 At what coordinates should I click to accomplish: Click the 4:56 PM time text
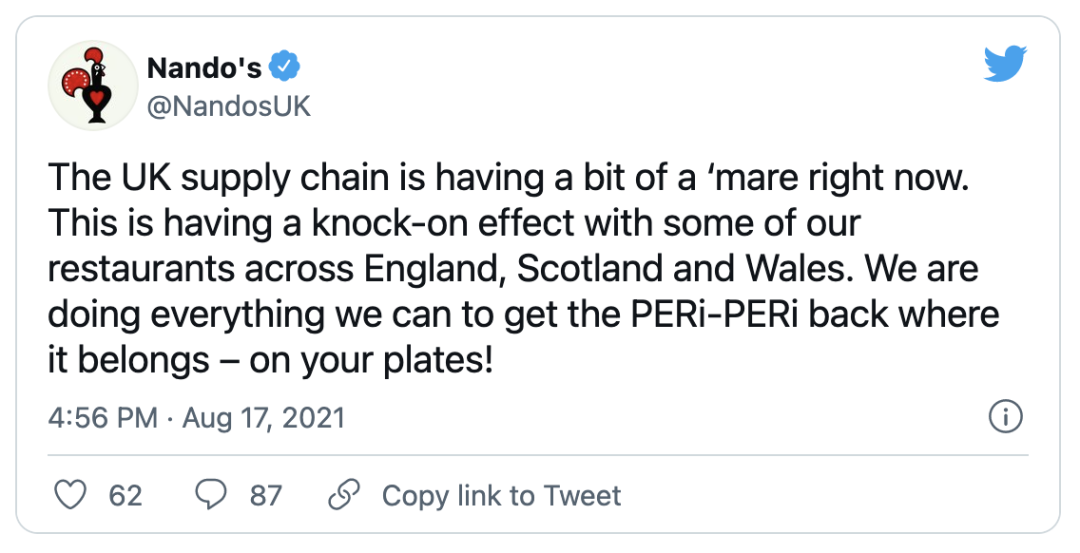pos(102,417)
